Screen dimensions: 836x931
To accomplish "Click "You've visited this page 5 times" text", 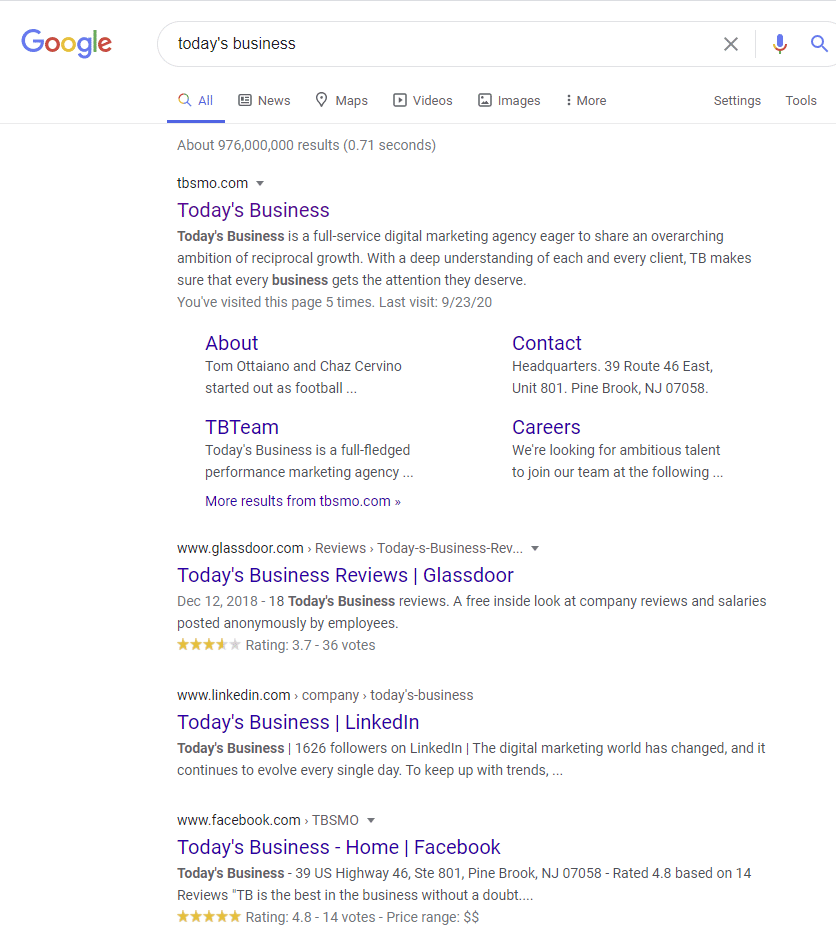I will click(x=334, y=302).
